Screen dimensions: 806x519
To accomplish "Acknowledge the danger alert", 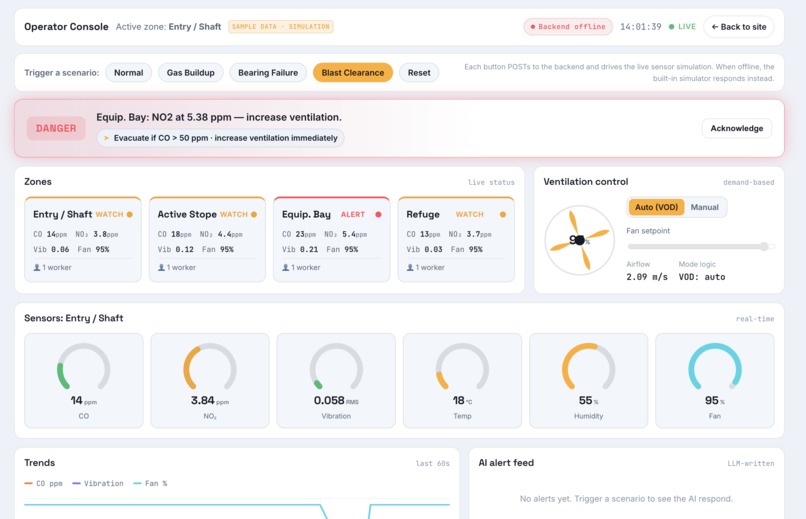I will pyautogui.click(x=737, y=128).
